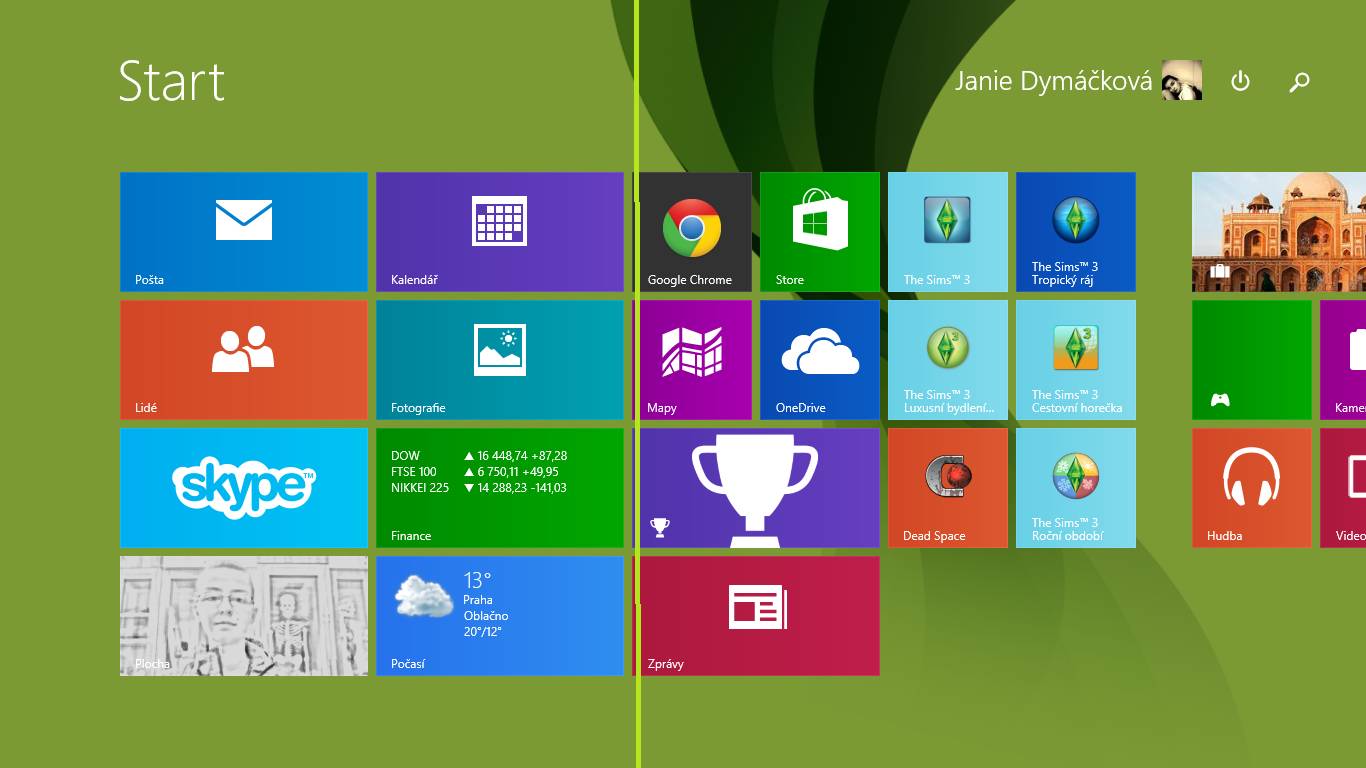Click the Janie Dymáčková account name

pyautogui.click(x=1053, y=82)
